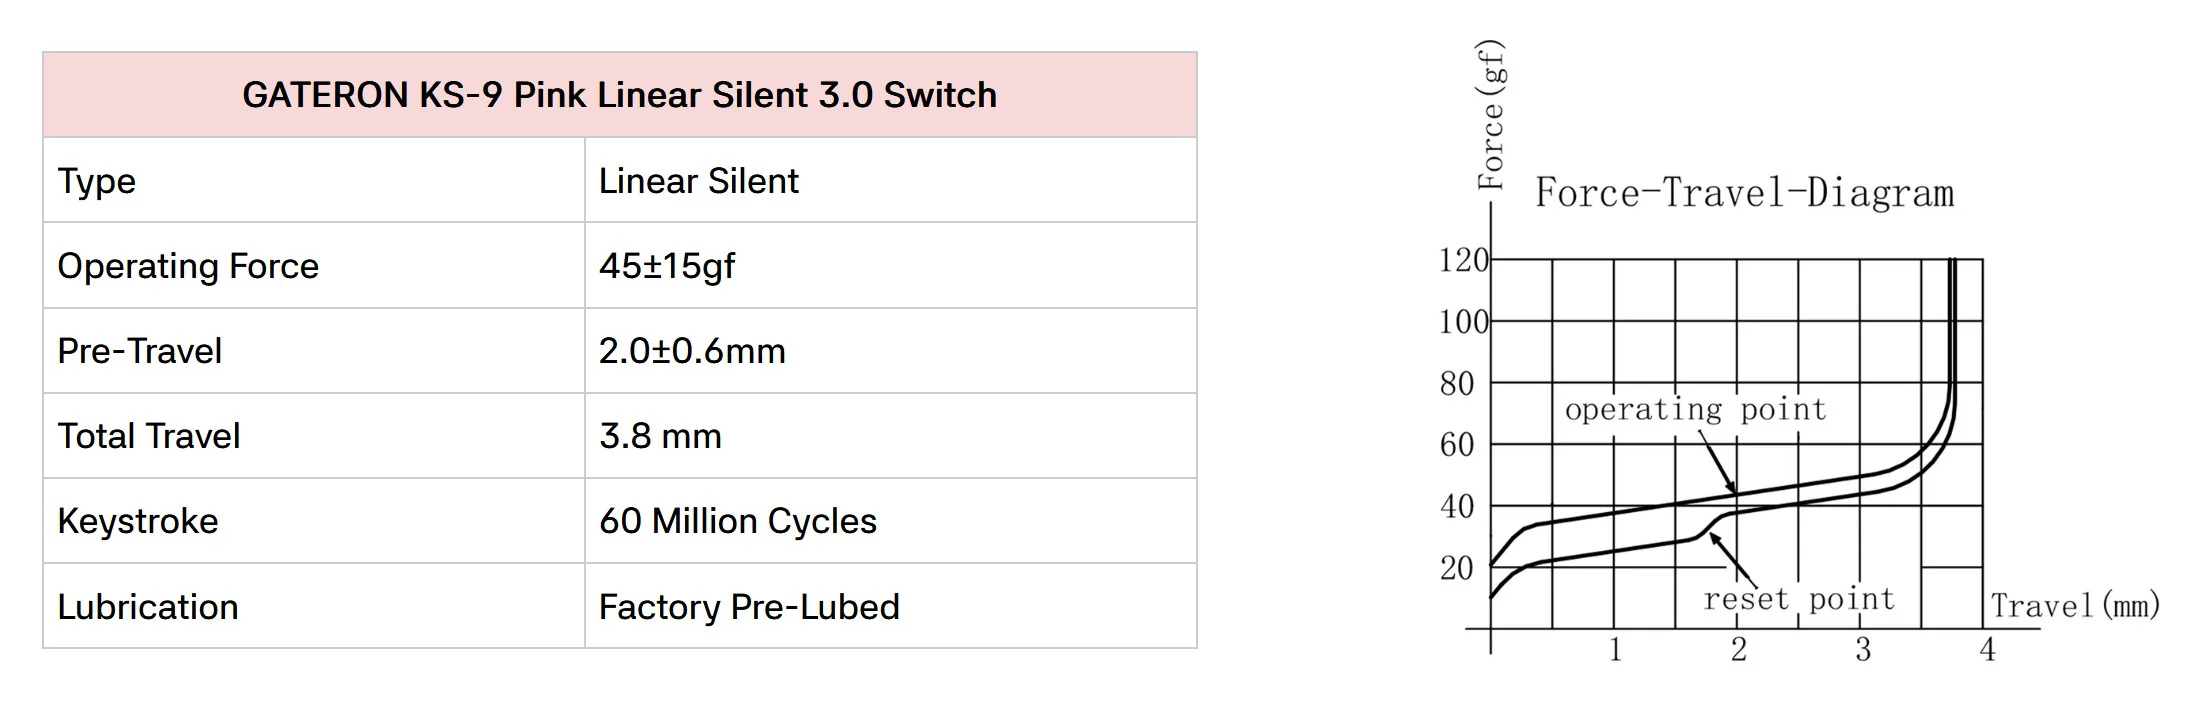The width and height of the screenshot is (2202, 710).
Task: Select the Lubrication row label
Action: coord(148,607)
